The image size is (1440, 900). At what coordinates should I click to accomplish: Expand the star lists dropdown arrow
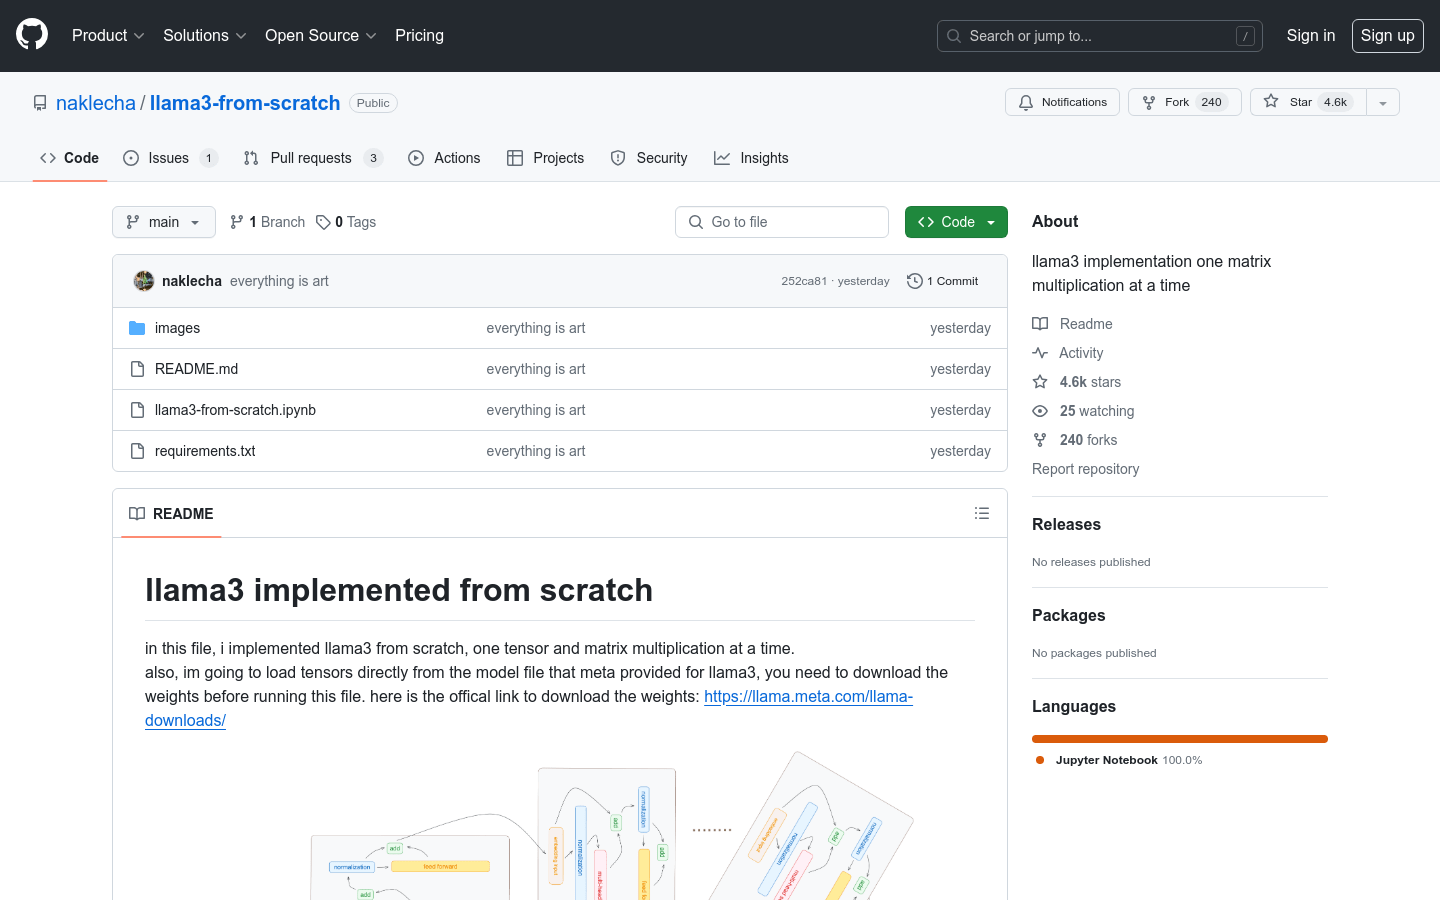(1383, 102)
